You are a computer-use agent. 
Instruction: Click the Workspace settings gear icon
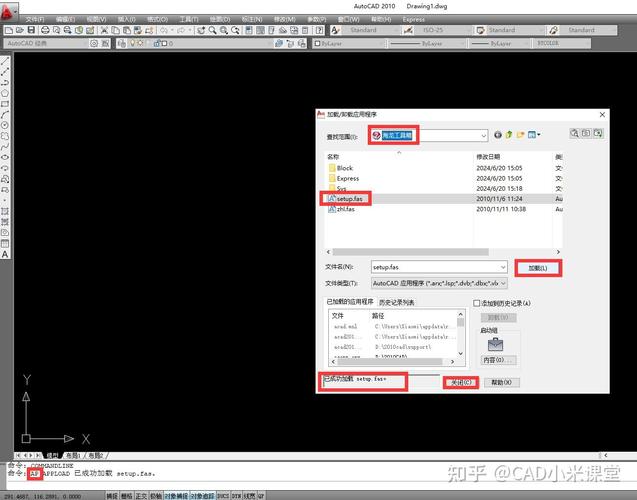pos(94,43)
